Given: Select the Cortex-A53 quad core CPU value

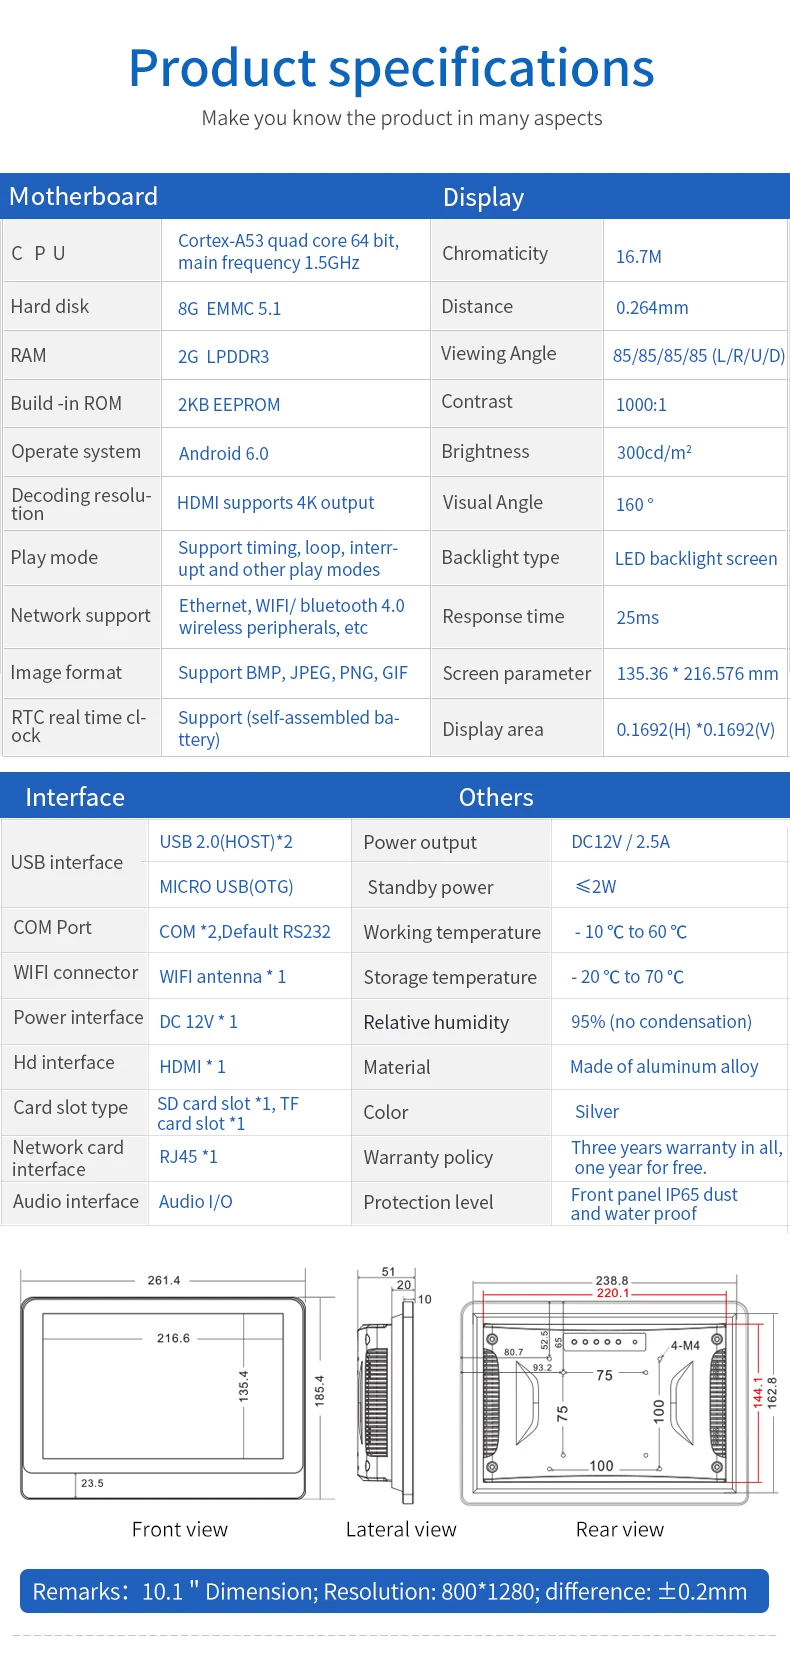Looking at the screenshot, I should (288, 251).
